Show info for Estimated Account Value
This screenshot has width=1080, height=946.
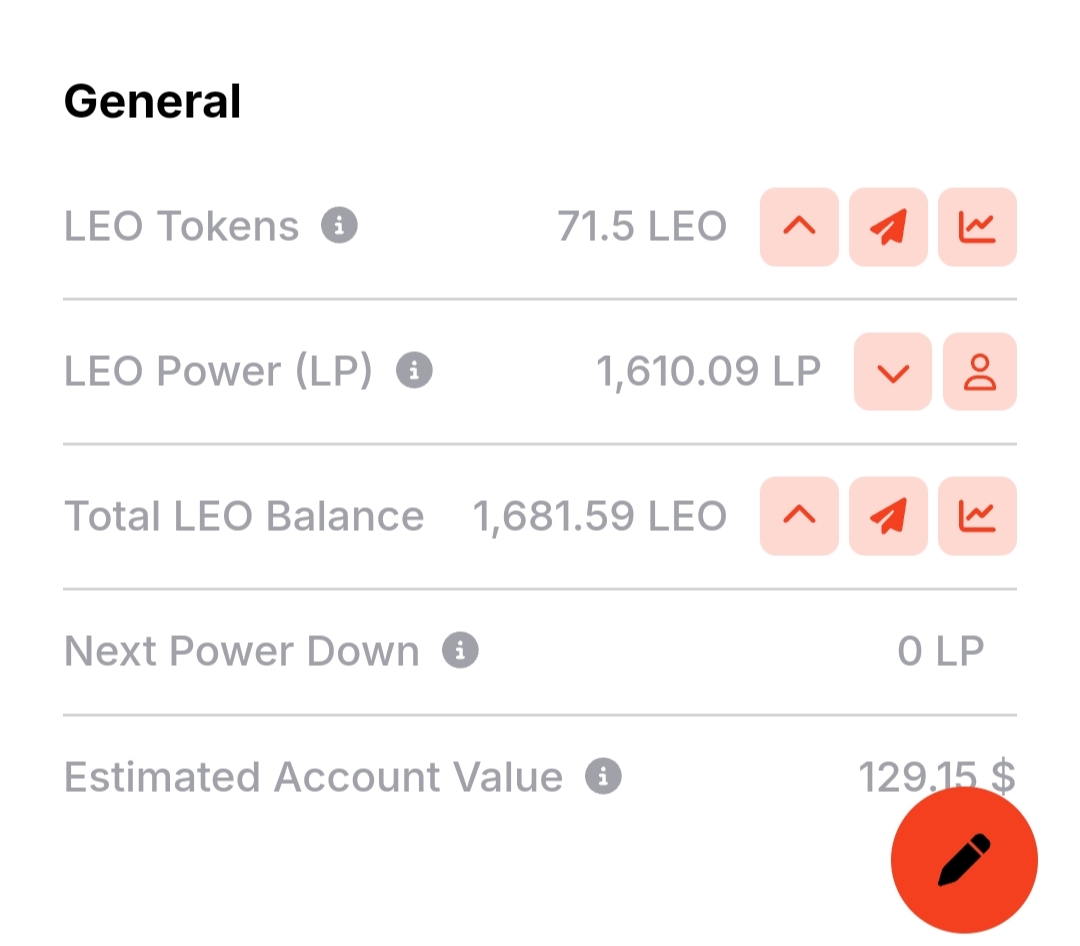click(603, 777)
